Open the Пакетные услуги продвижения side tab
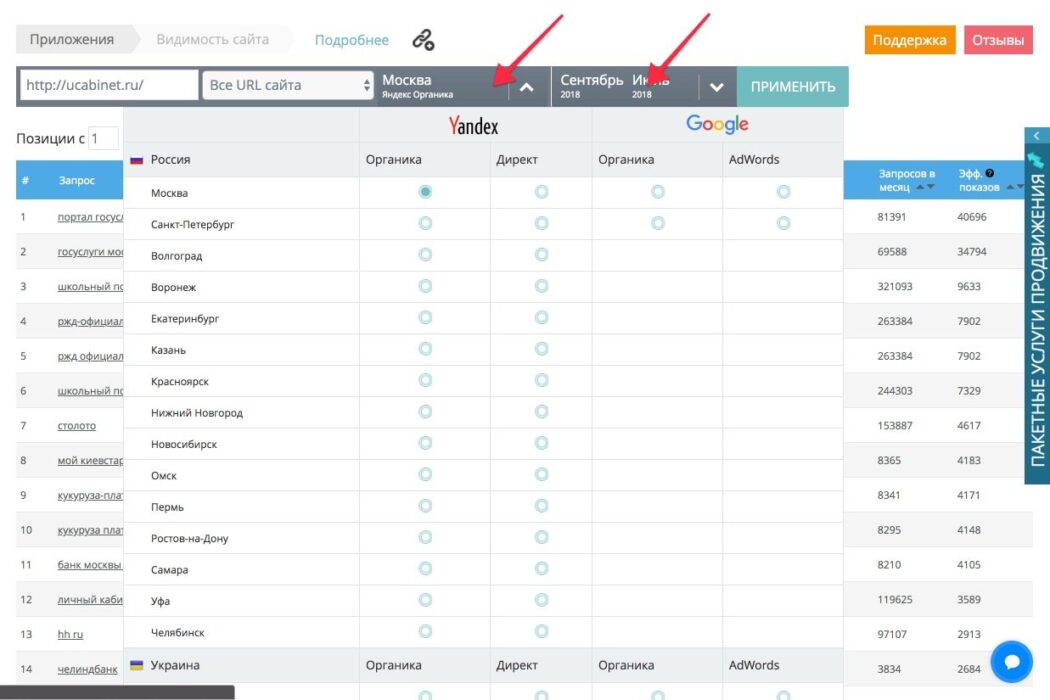Screen dimensions: 1050x700 coord(1037,320)
